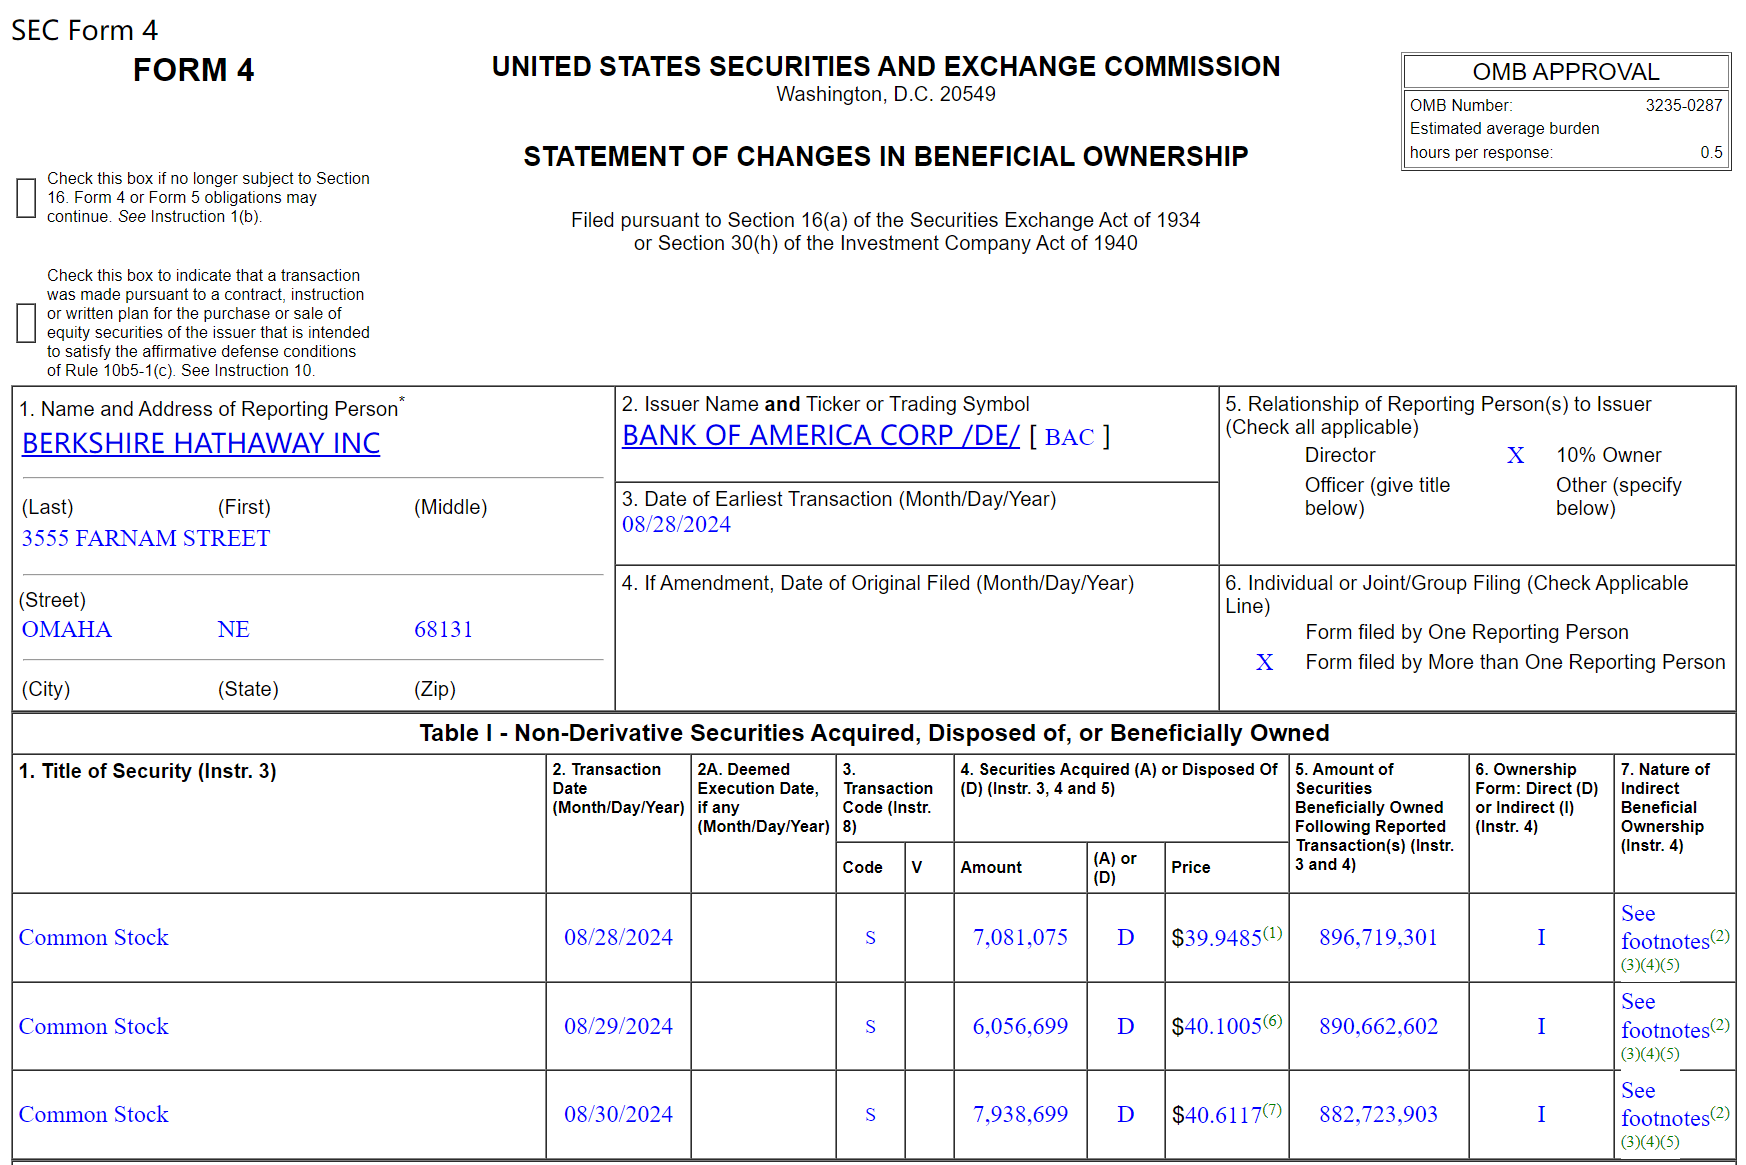Click transaction date 08/28/2024 in Table I

[x=618, y=937]
